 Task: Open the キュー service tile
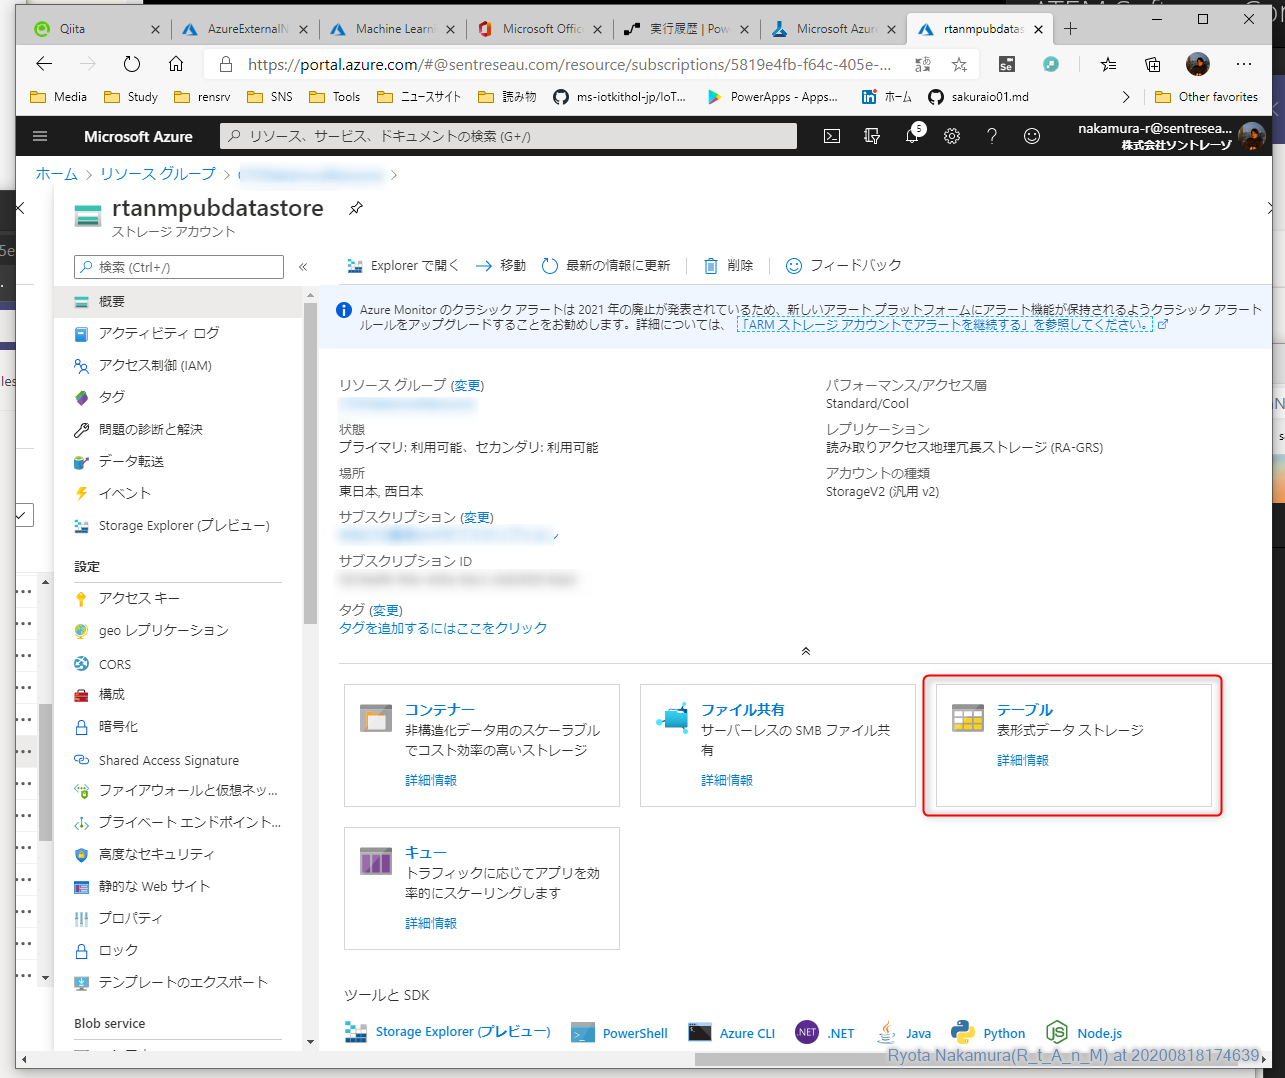click(x=482, y=888)
